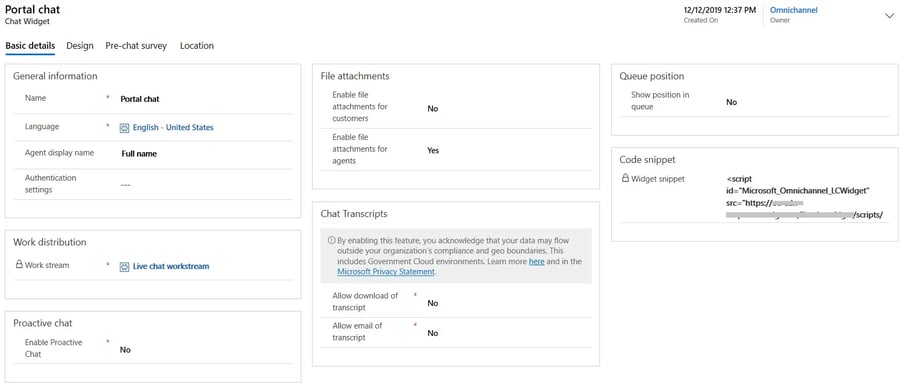
Task: Open the Omnichannel owner link
Action: [793, 10]
